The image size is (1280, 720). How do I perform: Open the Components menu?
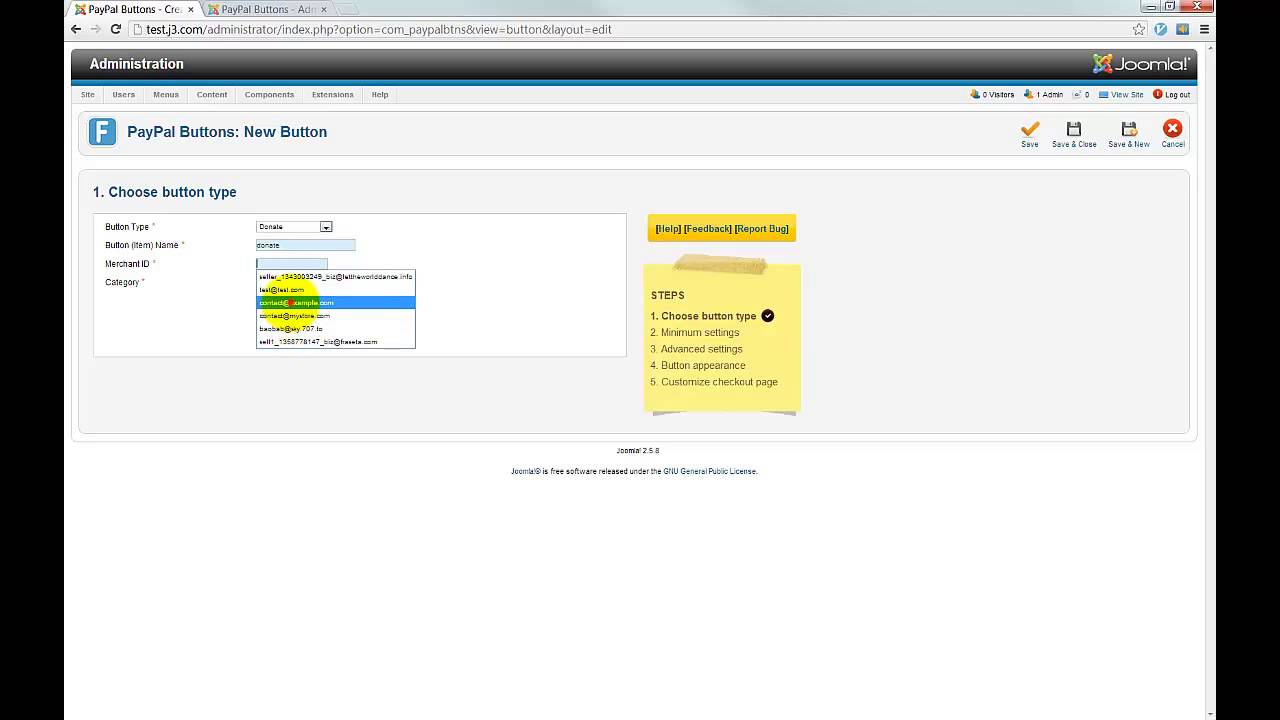point(269,94)
